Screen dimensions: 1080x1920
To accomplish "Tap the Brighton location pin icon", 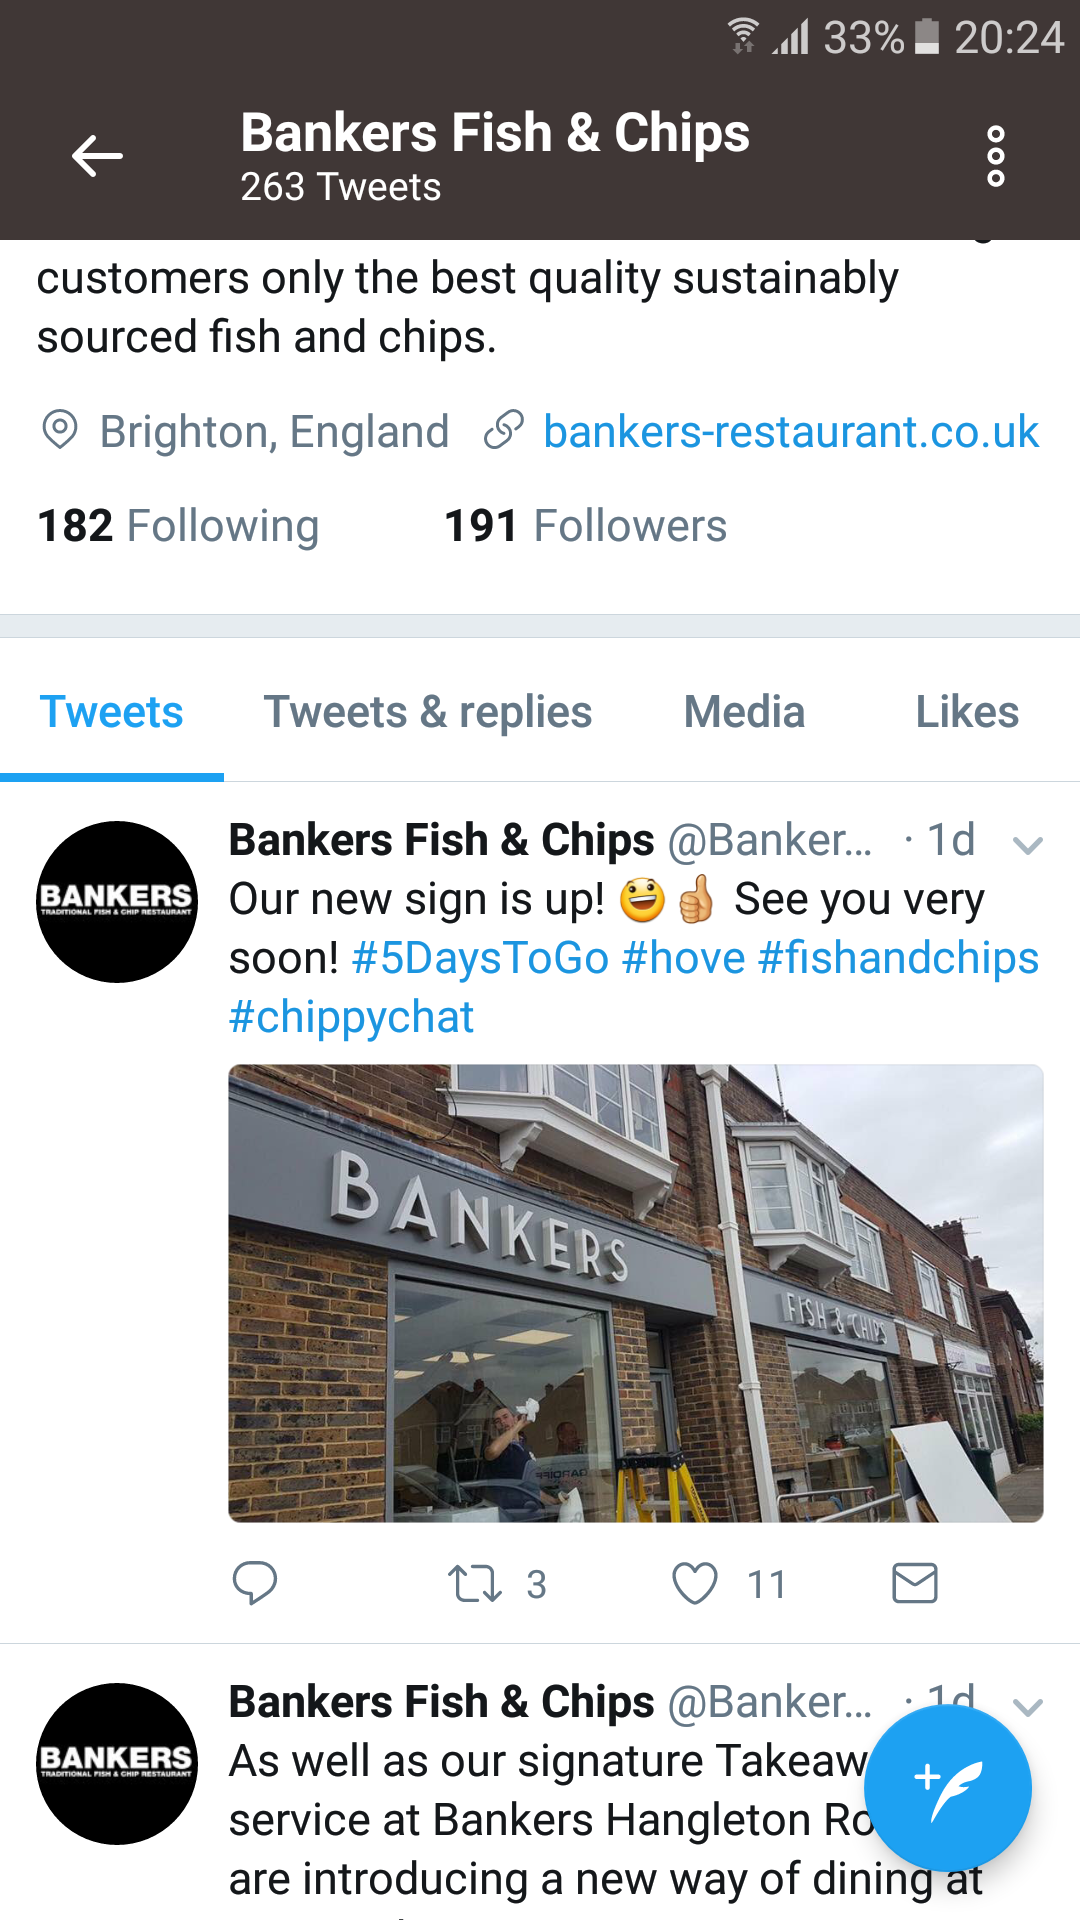I will pos(60,430).
